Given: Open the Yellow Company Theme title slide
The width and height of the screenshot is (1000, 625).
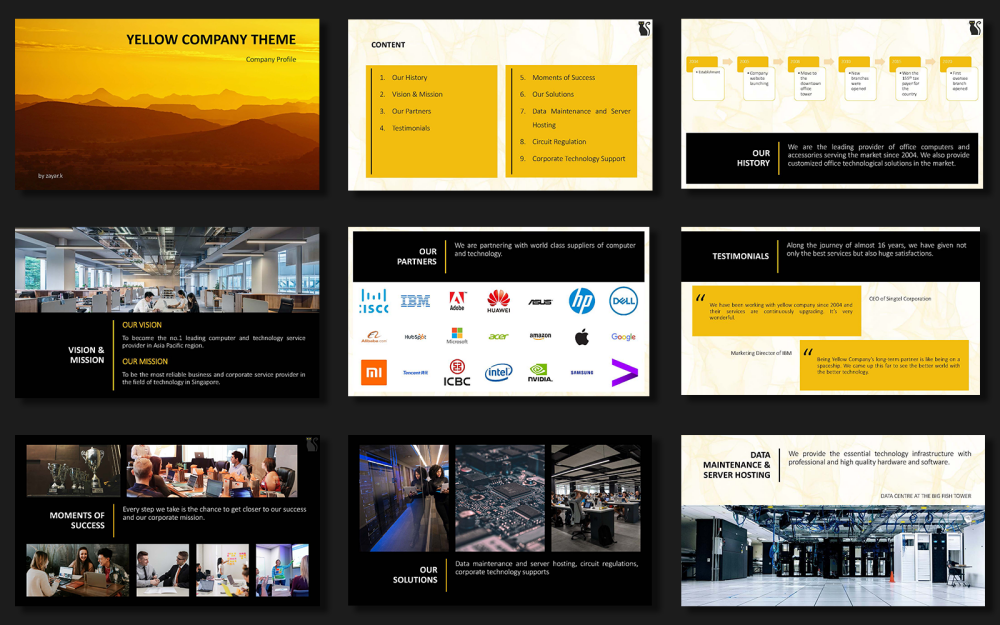Looking at the screenshot, I should point(167,104).
